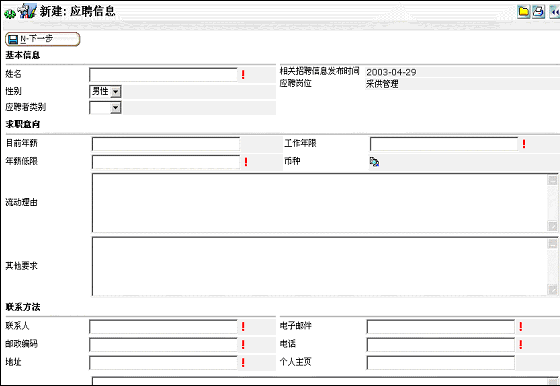Click the 币种 label text
The image size is (560, 386).
tap(292, 161)
